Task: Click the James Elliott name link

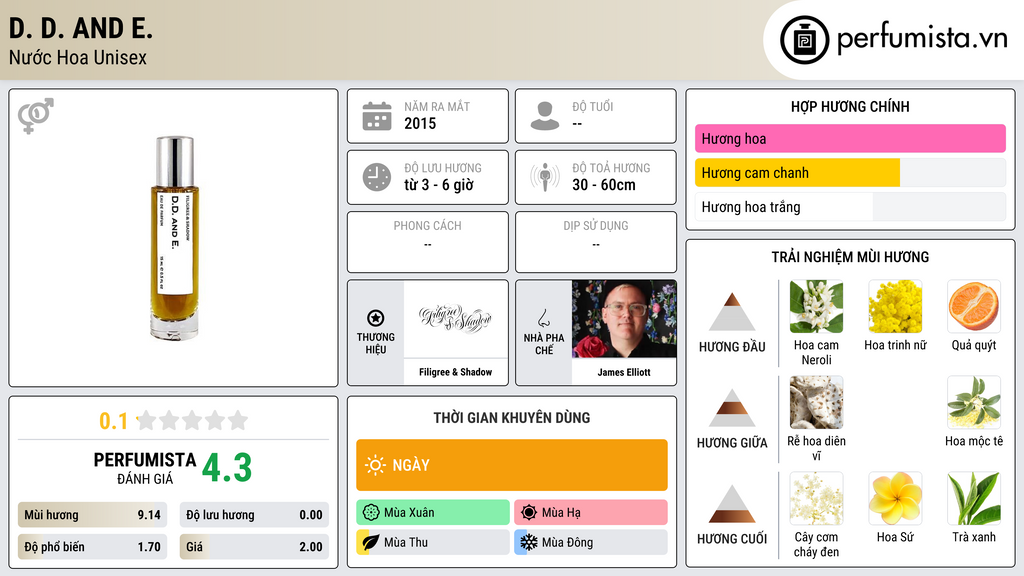Action: tap(624, 372)
